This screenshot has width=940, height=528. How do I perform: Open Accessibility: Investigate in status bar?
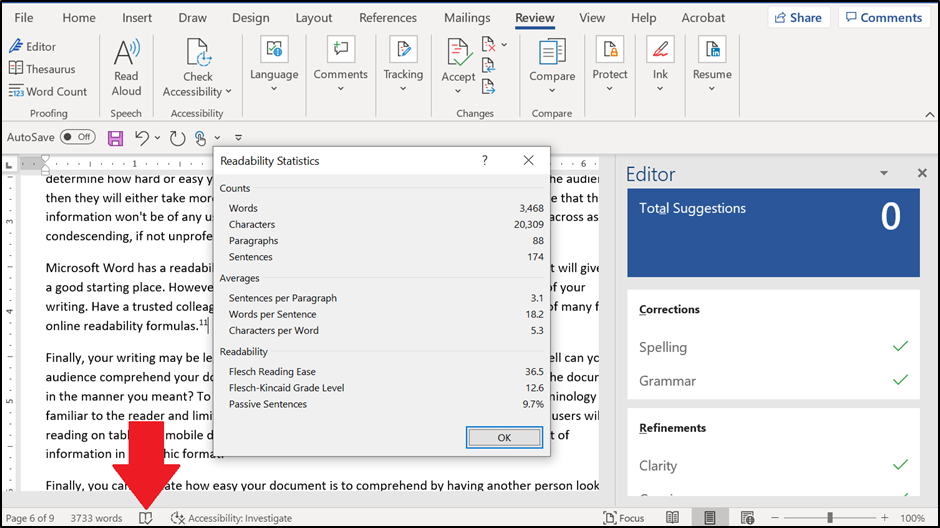[x=231, y=518]
